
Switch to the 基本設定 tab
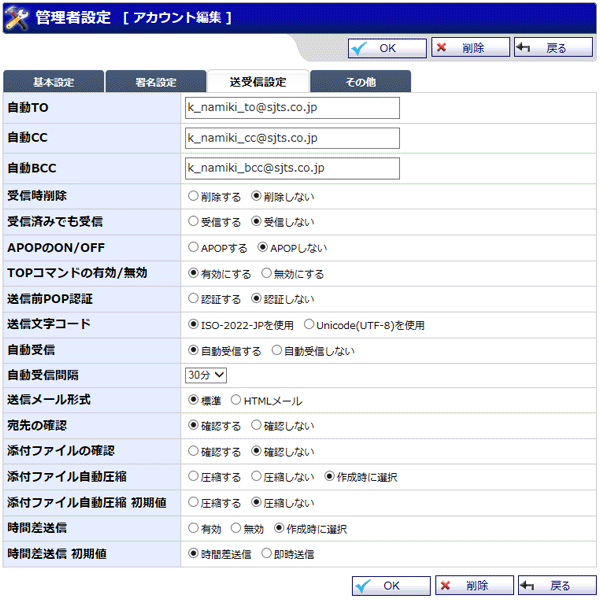click(x=53, y=82)
